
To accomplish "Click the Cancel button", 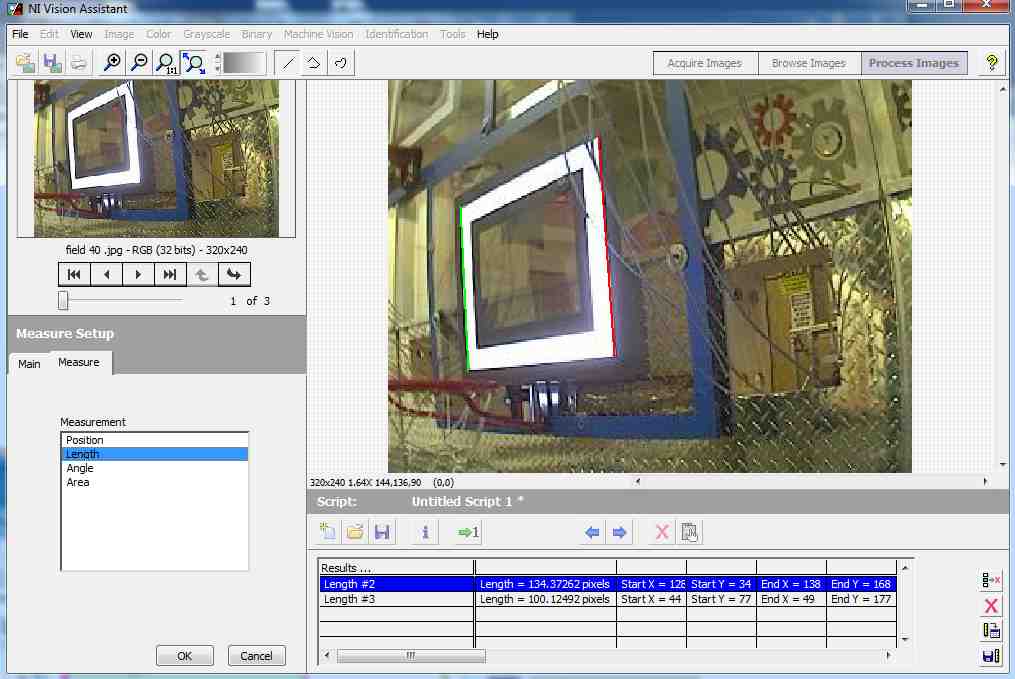I will [256, 656].
